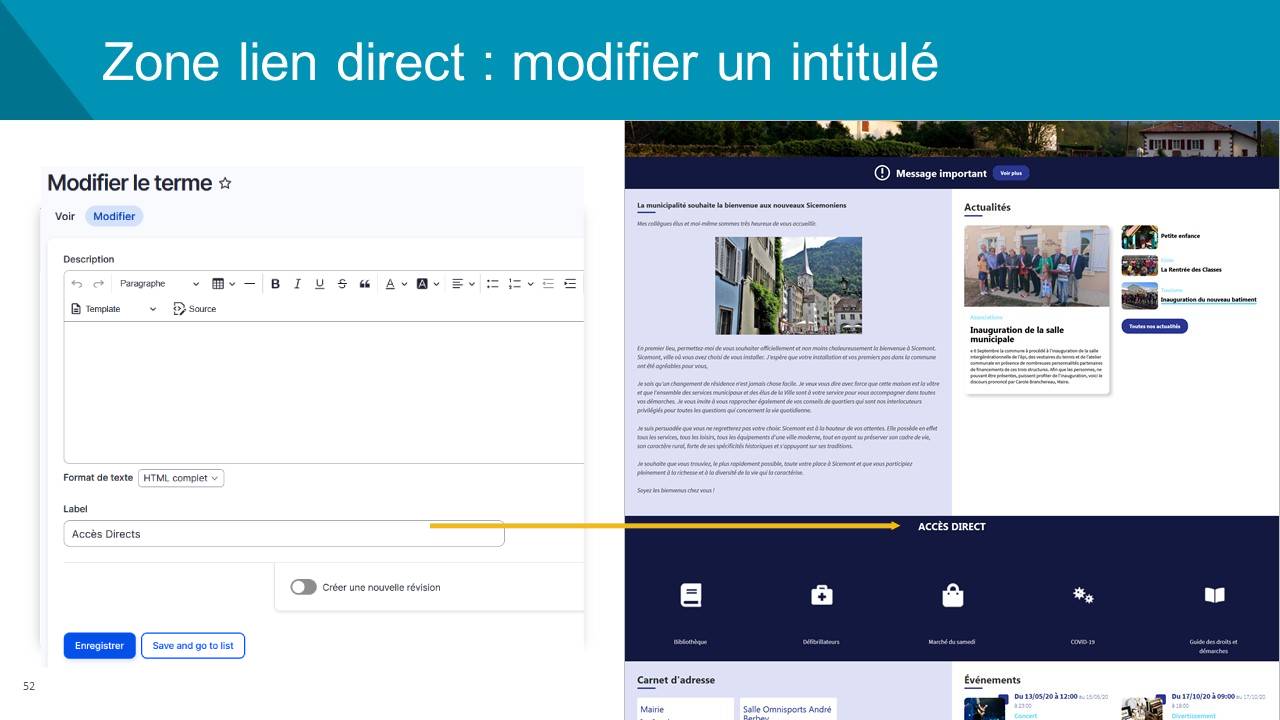The width and height of the screenshot is (1280, 720).
Task: Apply italic formatting in the editor
Action: pyautogui.click(x=297, y=284)
